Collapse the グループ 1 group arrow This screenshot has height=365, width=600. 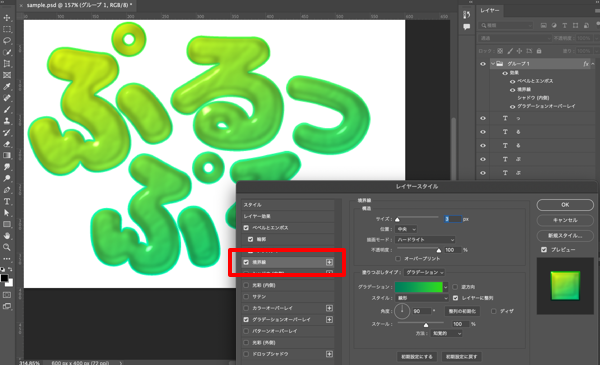[493, 64]
